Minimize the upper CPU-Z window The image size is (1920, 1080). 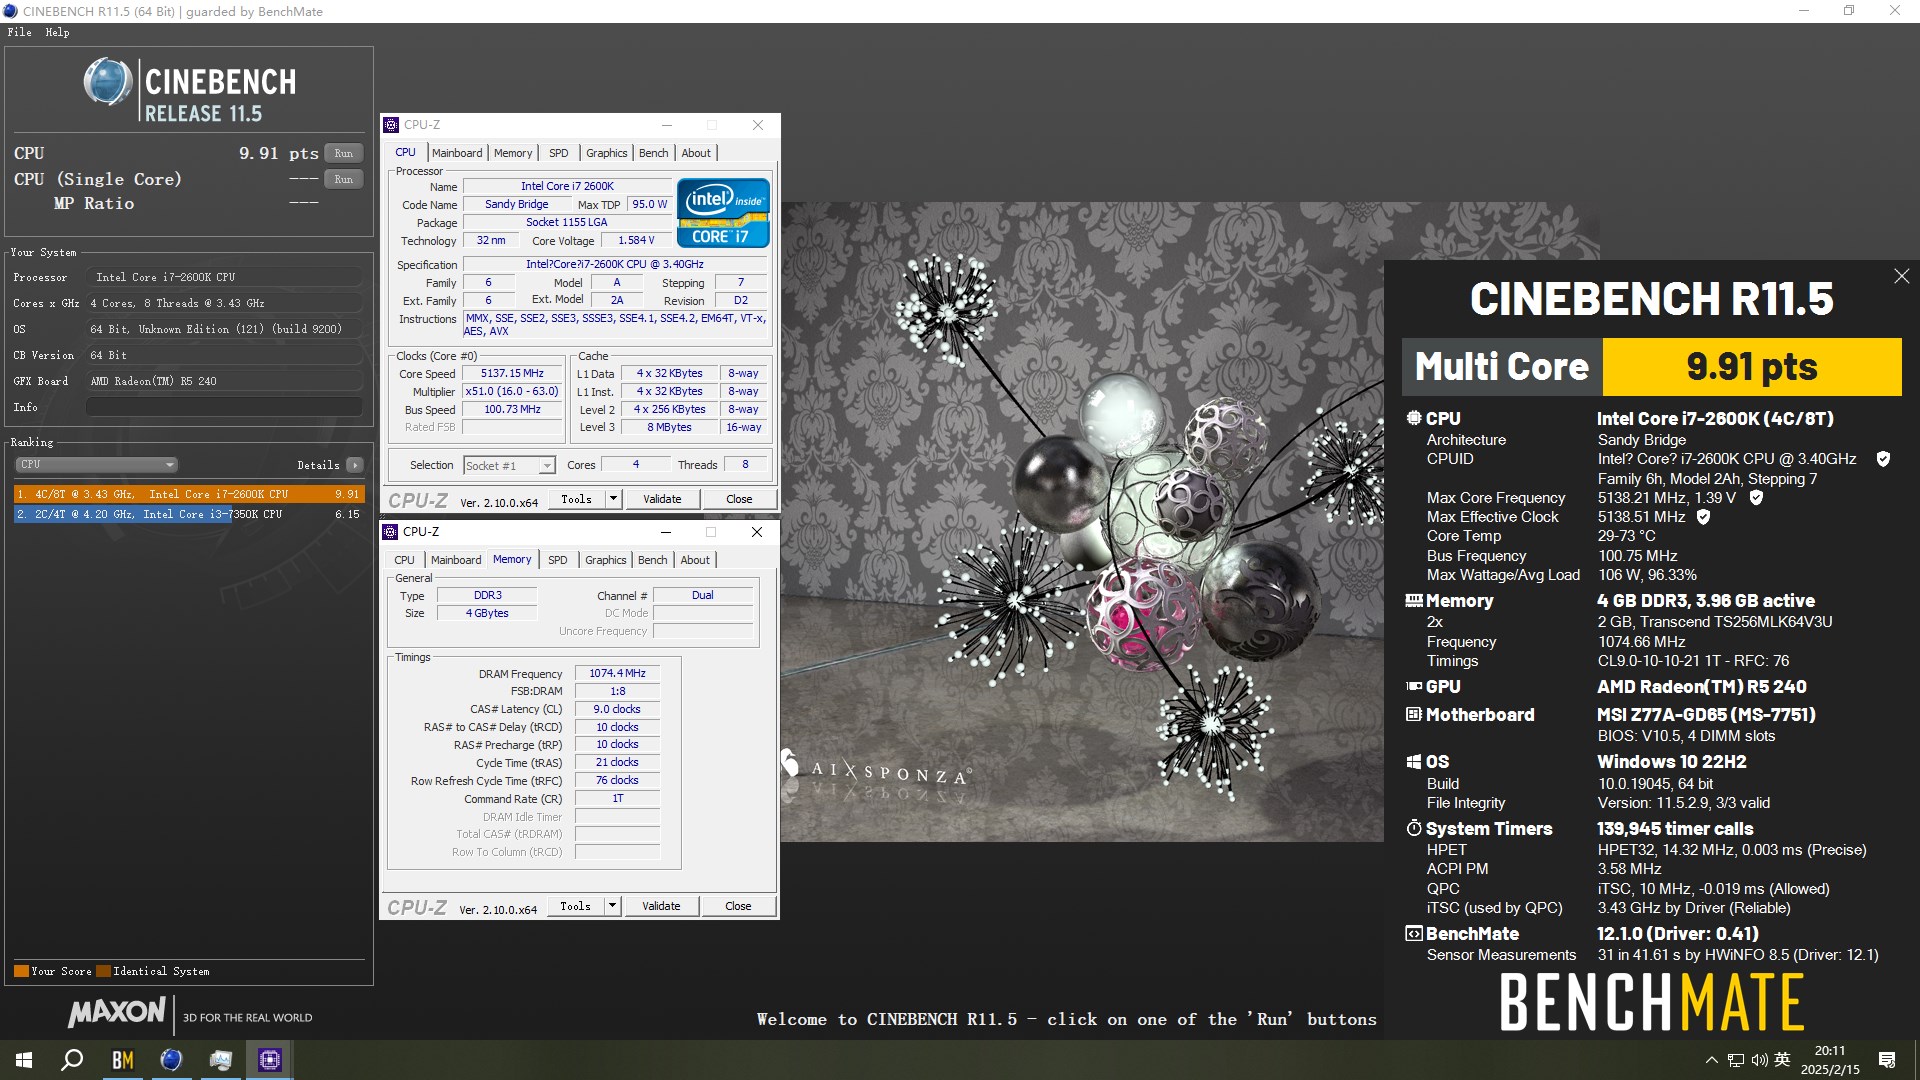(x=667, y=125)
